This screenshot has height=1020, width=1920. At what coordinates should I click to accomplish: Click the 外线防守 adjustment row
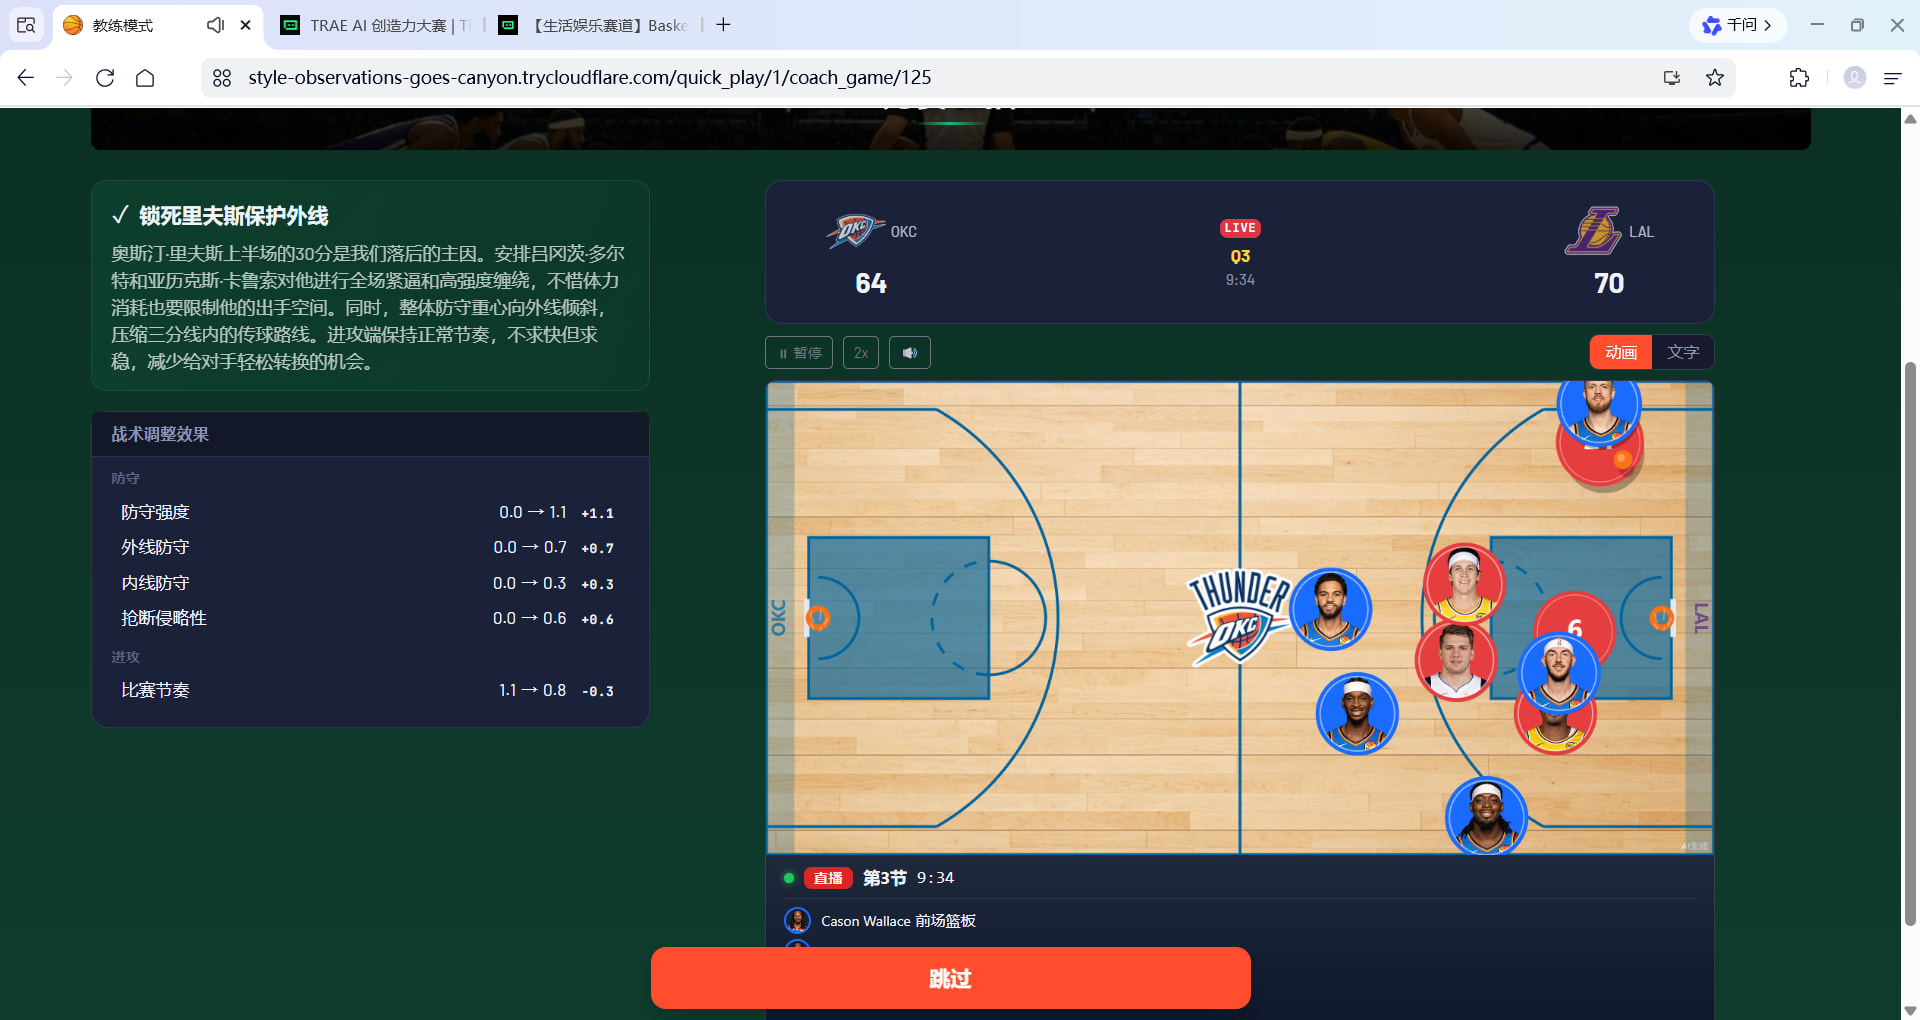[370, 547]
